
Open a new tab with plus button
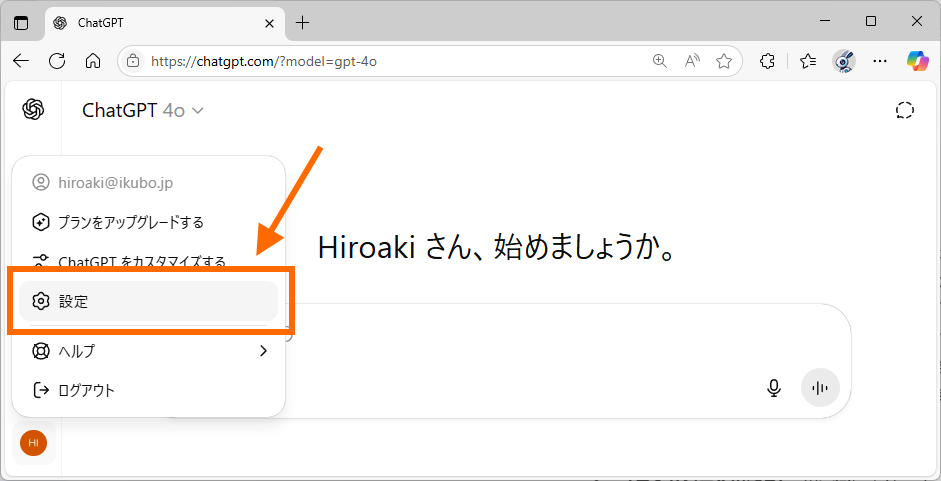click(x=303, y=23)
